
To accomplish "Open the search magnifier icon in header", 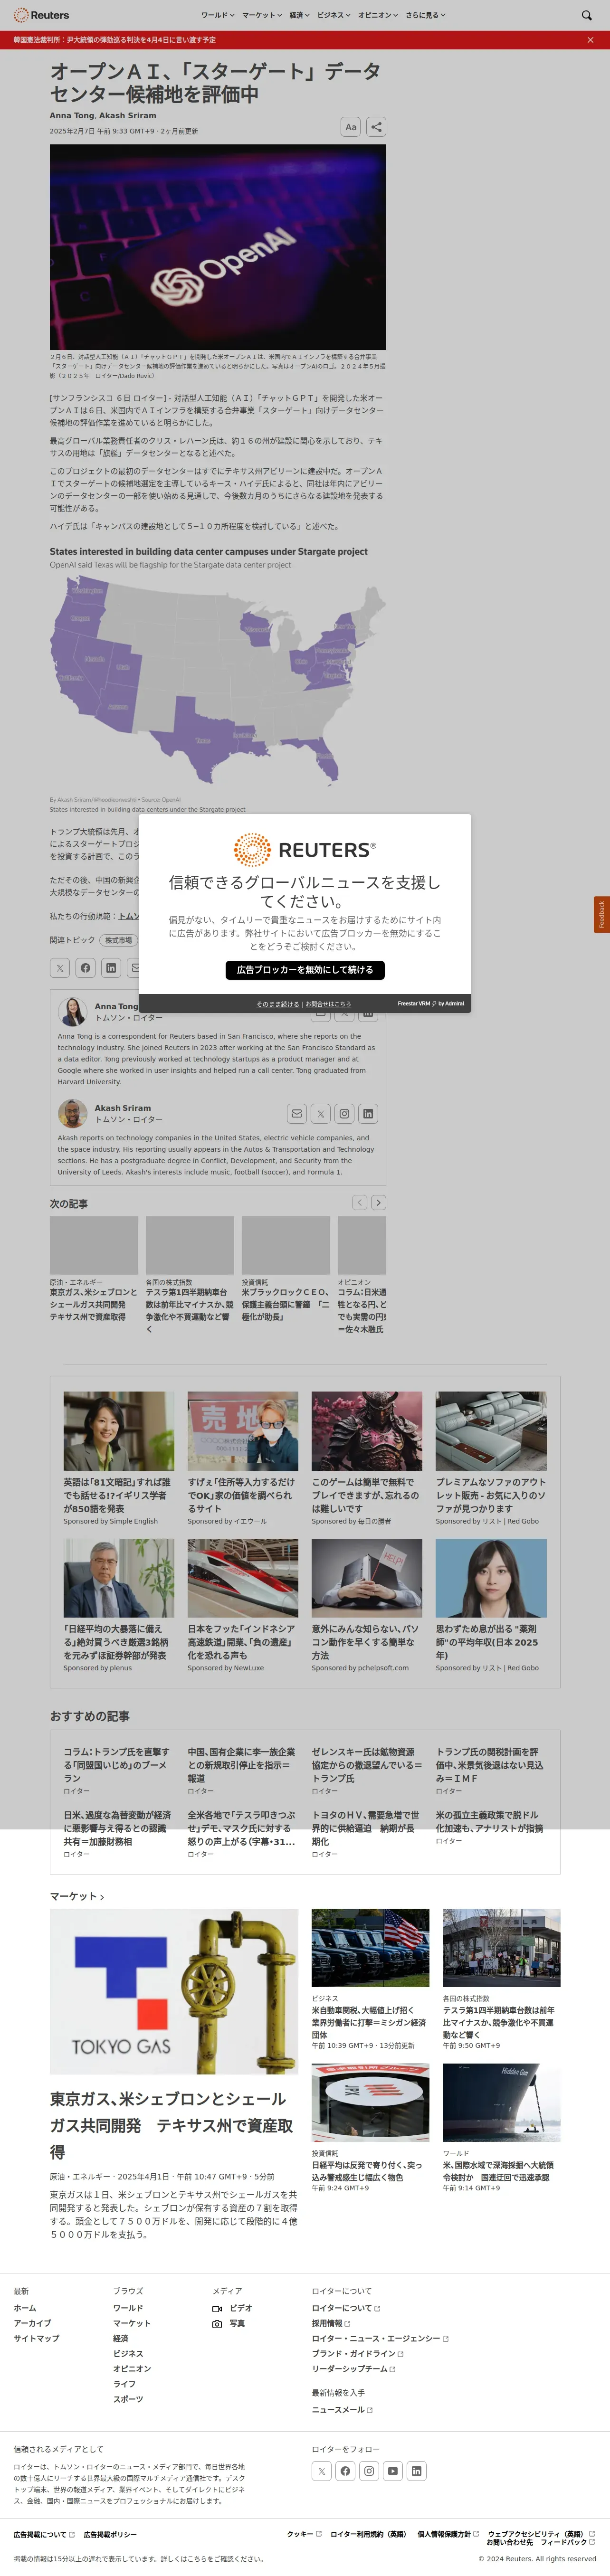I will [x=587, y=15].
